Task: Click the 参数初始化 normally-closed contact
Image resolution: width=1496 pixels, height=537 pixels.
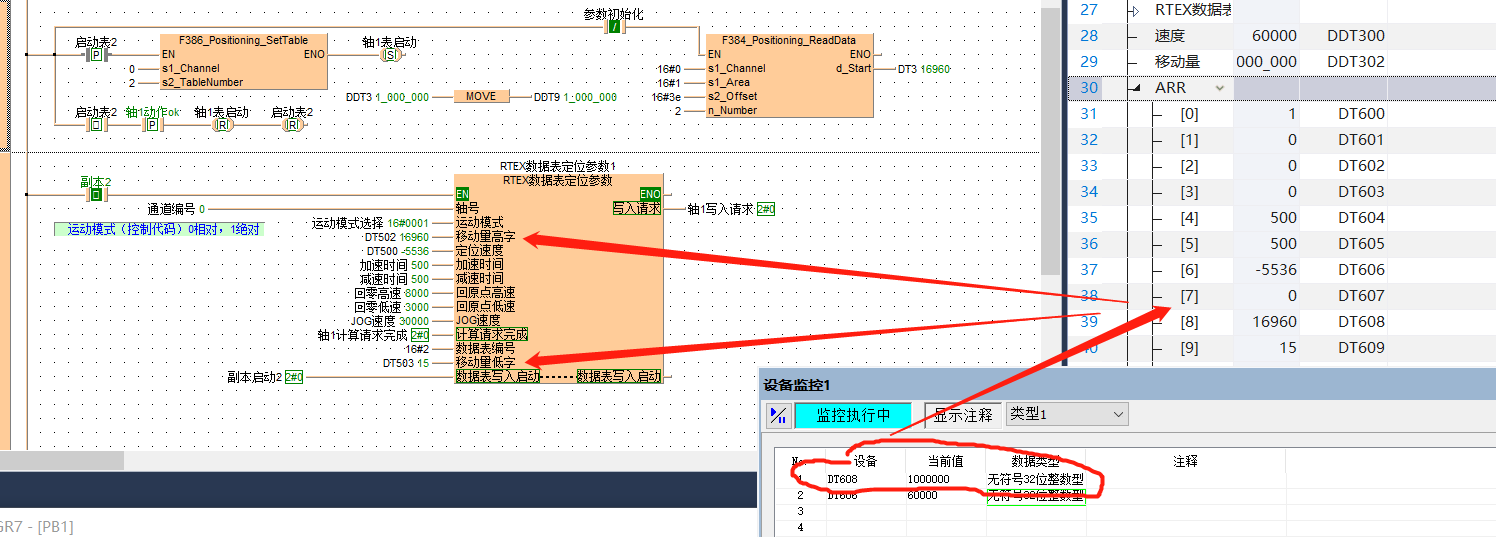Action: tap(615, 27)
